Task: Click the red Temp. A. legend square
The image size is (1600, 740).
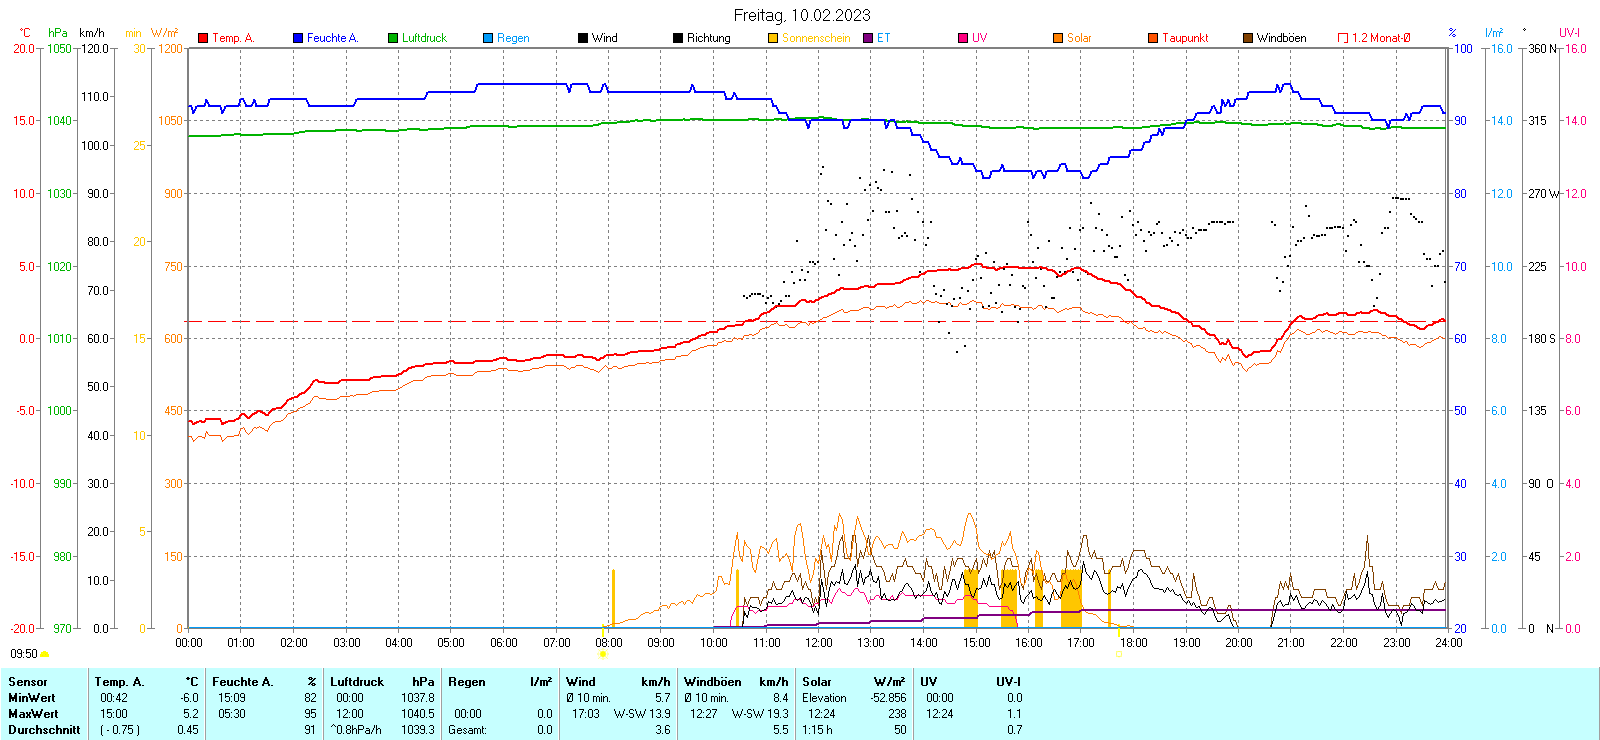Action: point(203,38)
